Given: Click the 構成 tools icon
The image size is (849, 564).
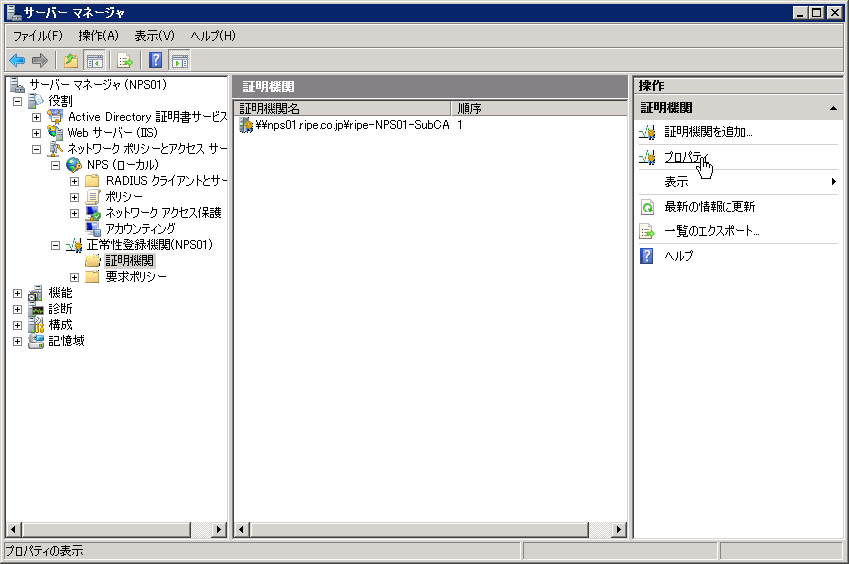Looking at the screenshot, I should coord(36,325).
